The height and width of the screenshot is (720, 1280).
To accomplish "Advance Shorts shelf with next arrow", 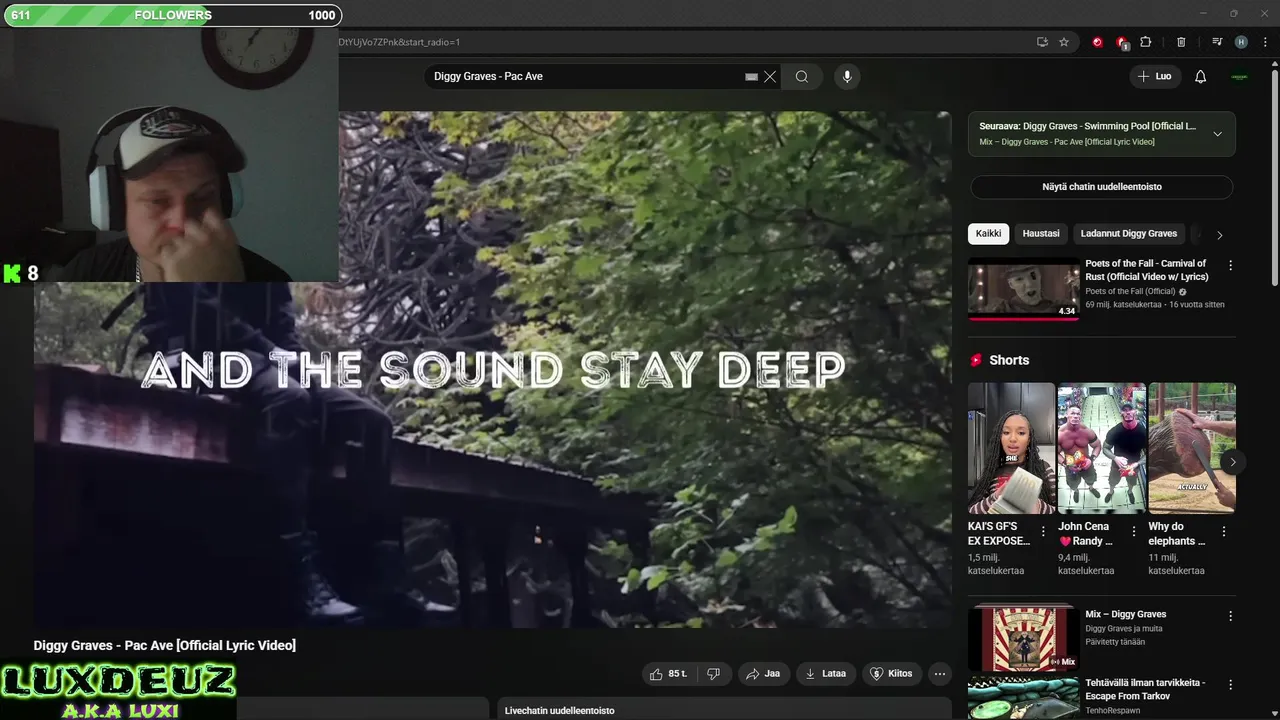I will pyautogui.click(x=1233, y=462).
